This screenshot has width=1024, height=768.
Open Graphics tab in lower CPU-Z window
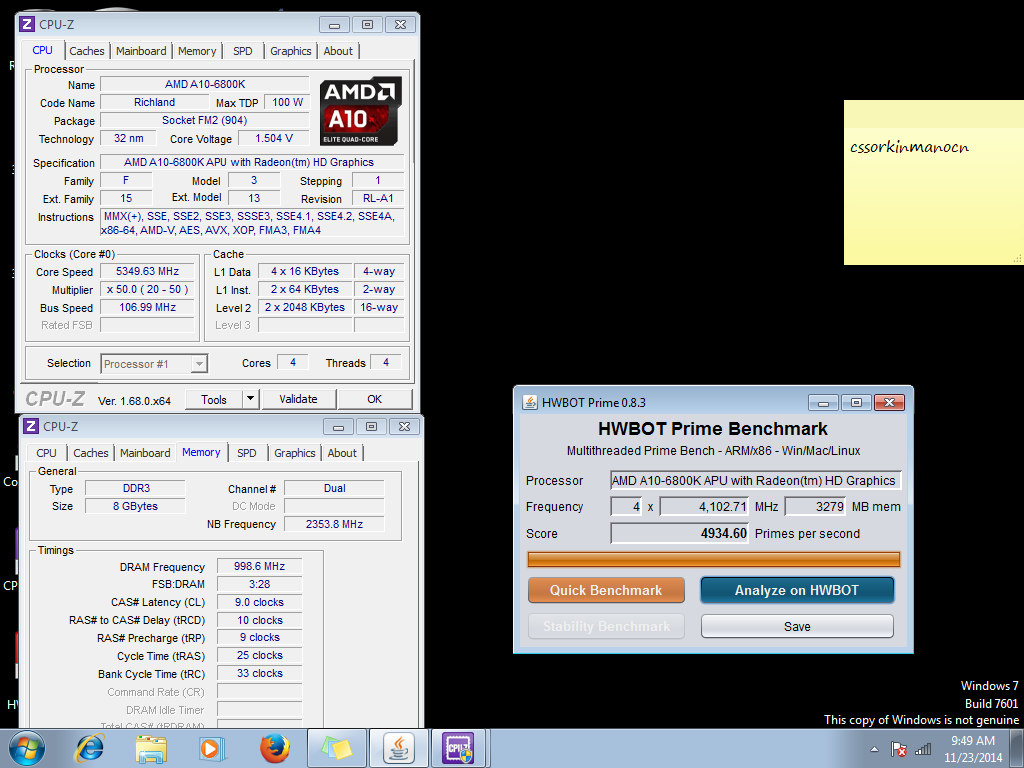(x=295, y=453)
